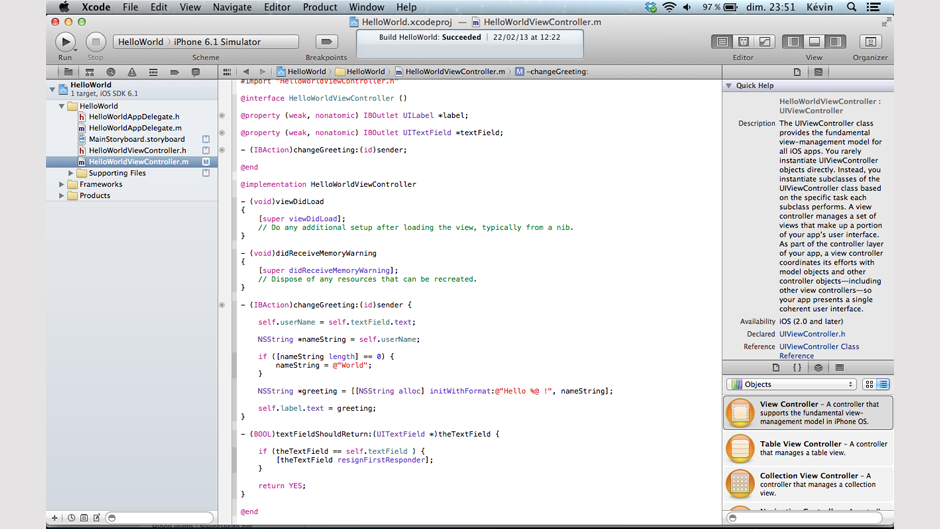Screen dimensions: 940x529
Task: Select the View Controller library object
Action: pos(808,413)
